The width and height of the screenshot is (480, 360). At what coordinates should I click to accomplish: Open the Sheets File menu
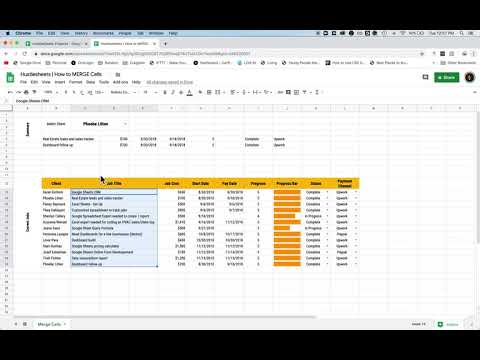23,82
